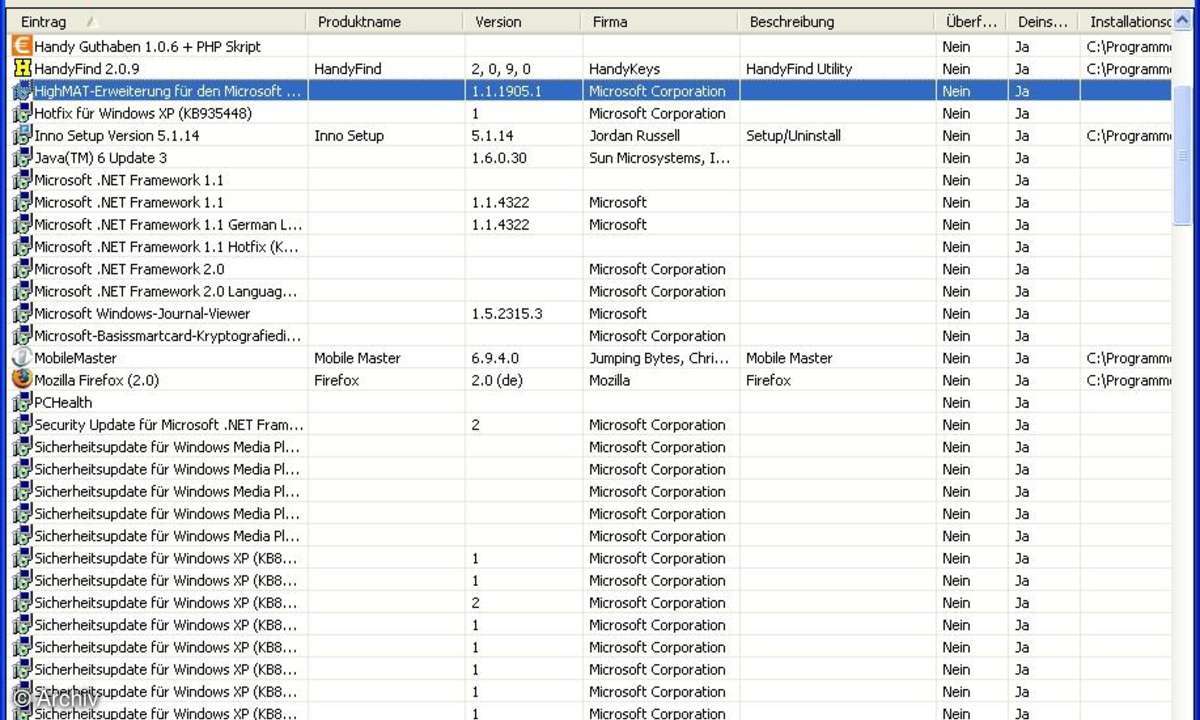Click version cell 1.5.2315.3

pos(506,313)
